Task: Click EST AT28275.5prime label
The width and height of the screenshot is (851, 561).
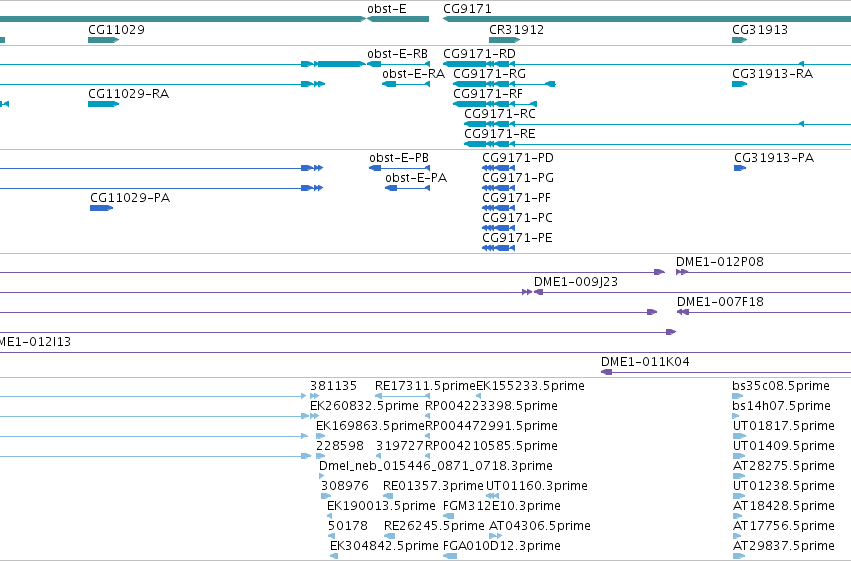Action: [x=784, y=466]
